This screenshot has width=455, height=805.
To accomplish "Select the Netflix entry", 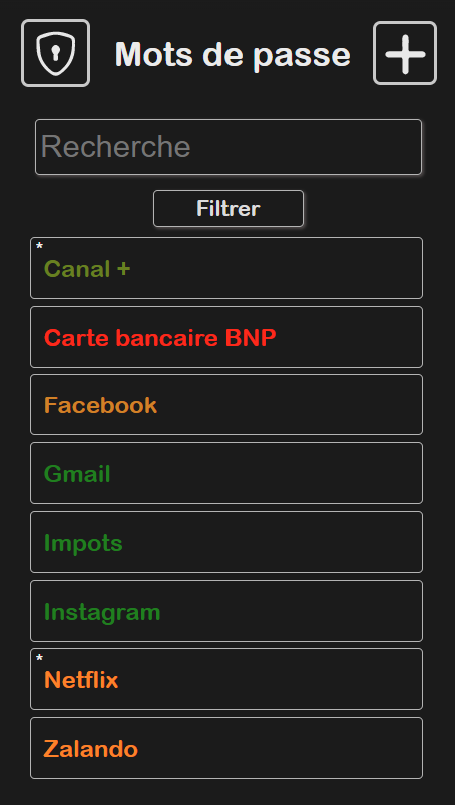I will click(x=226, y=679).
